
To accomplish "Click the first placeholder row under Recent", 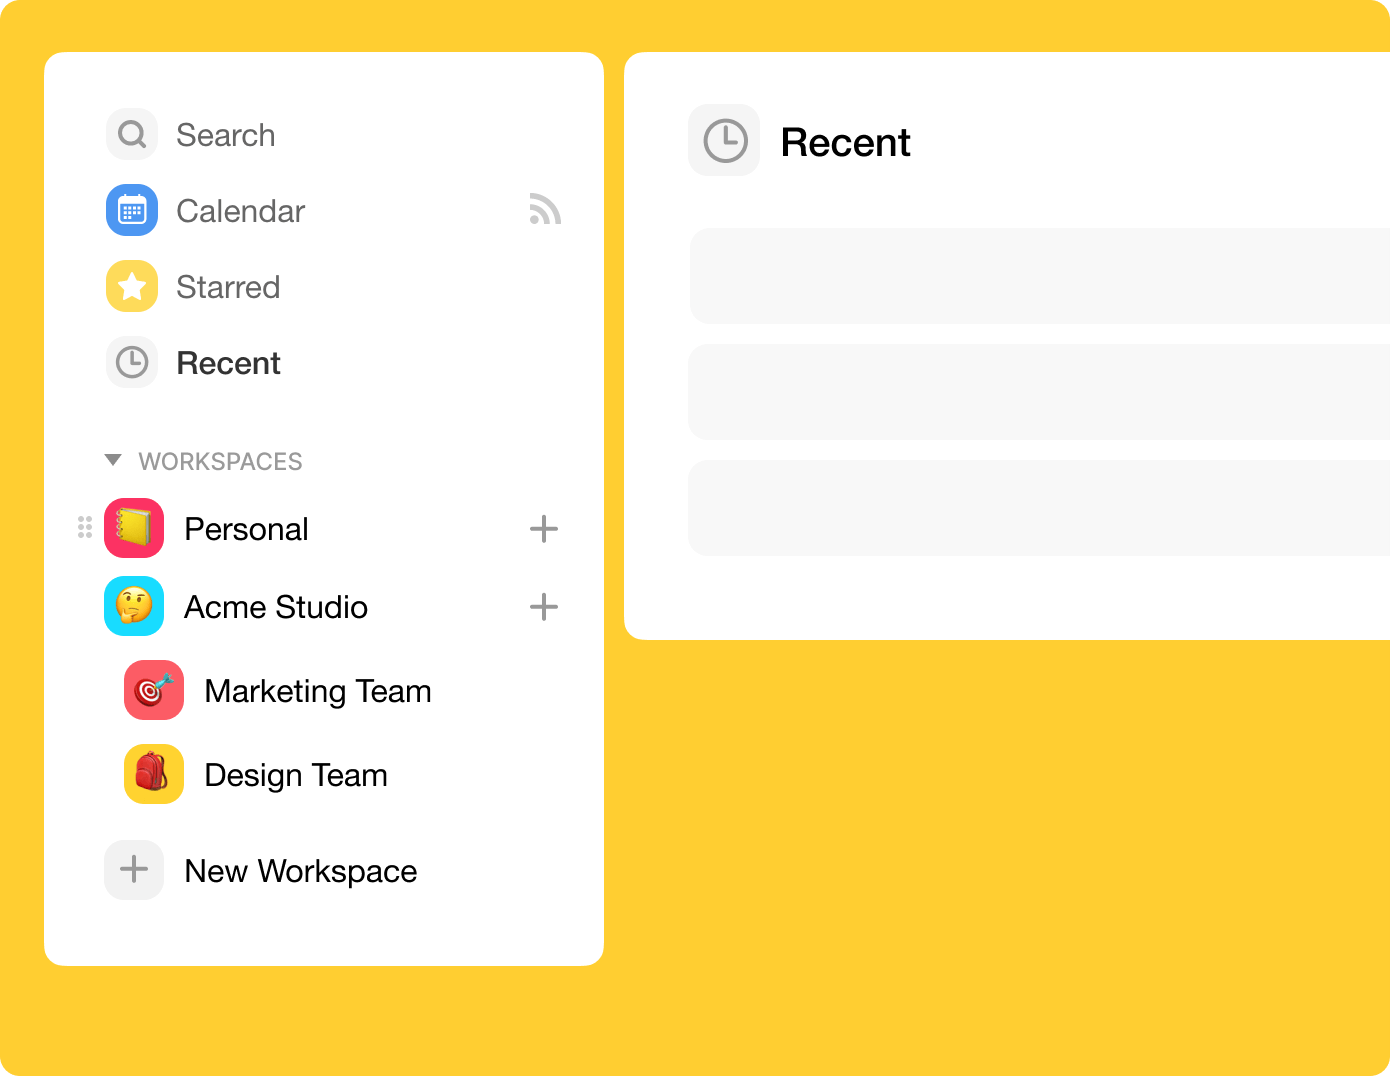I will point(1039,276).
